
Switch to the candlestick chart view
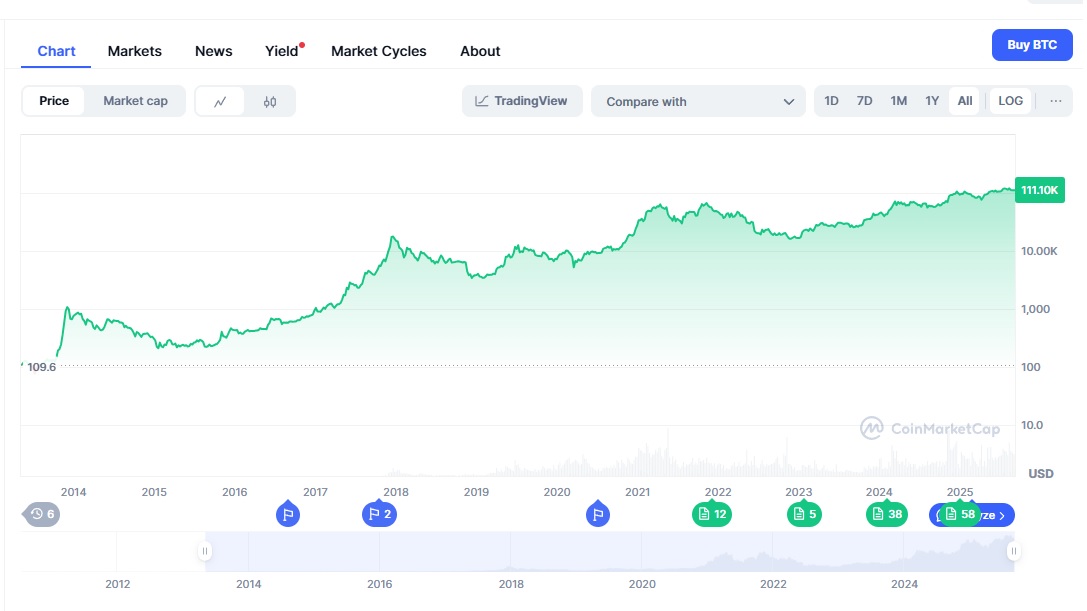click(x=270, y=101)
